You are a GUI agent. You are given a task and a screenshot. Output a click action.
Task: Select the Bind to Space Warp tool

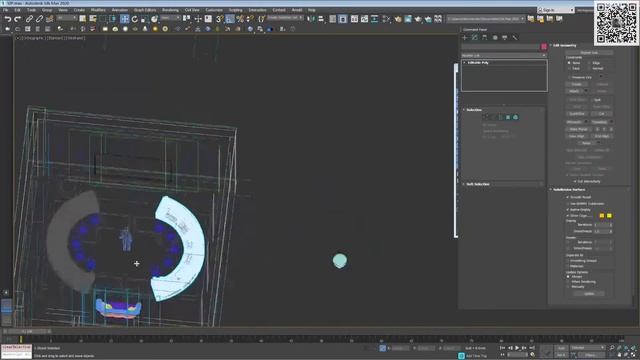(50, 19)
